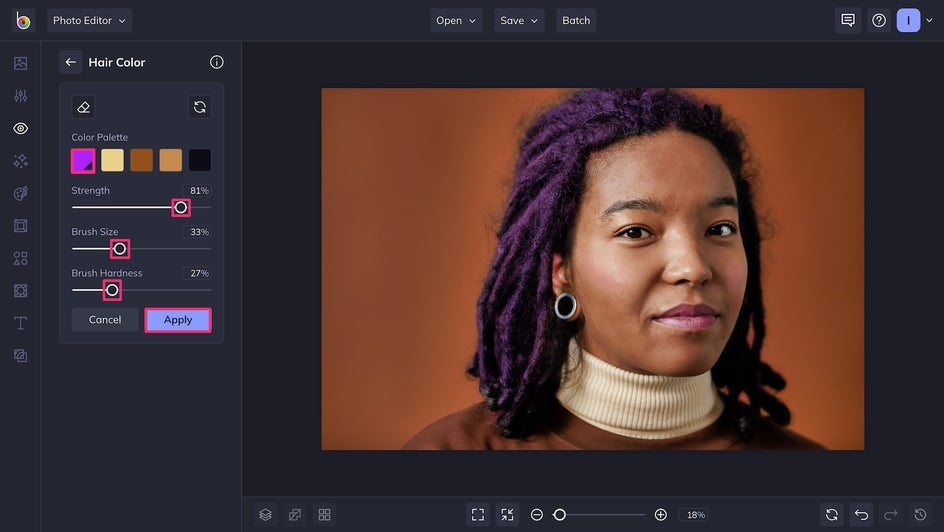Click the Brush Size slider handle
This screenshot has height=532, width=944.
(x=120, y=249)
